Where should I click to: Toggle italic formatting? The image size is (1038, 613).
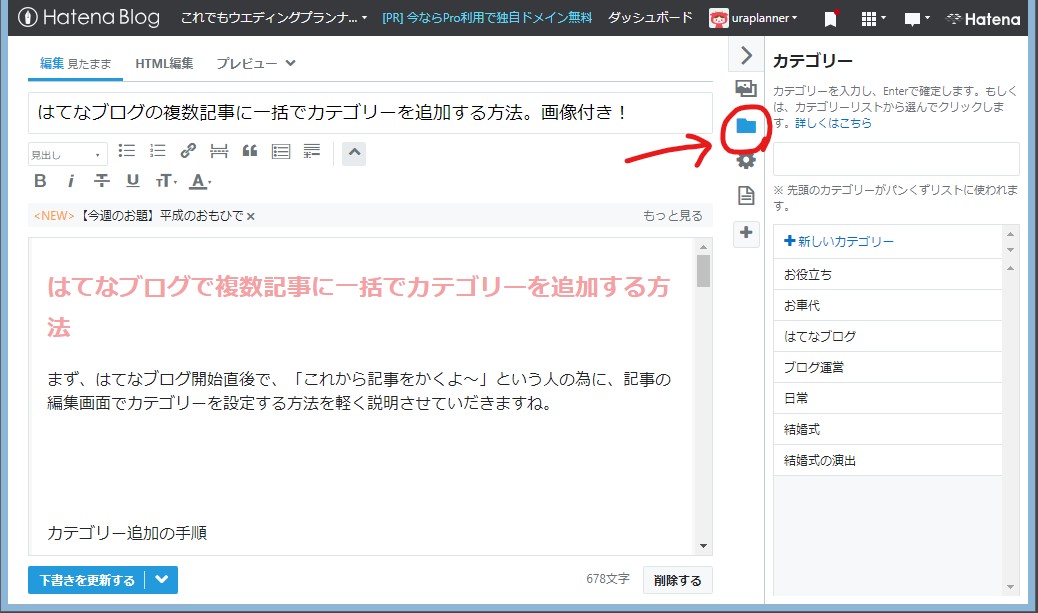70,181
